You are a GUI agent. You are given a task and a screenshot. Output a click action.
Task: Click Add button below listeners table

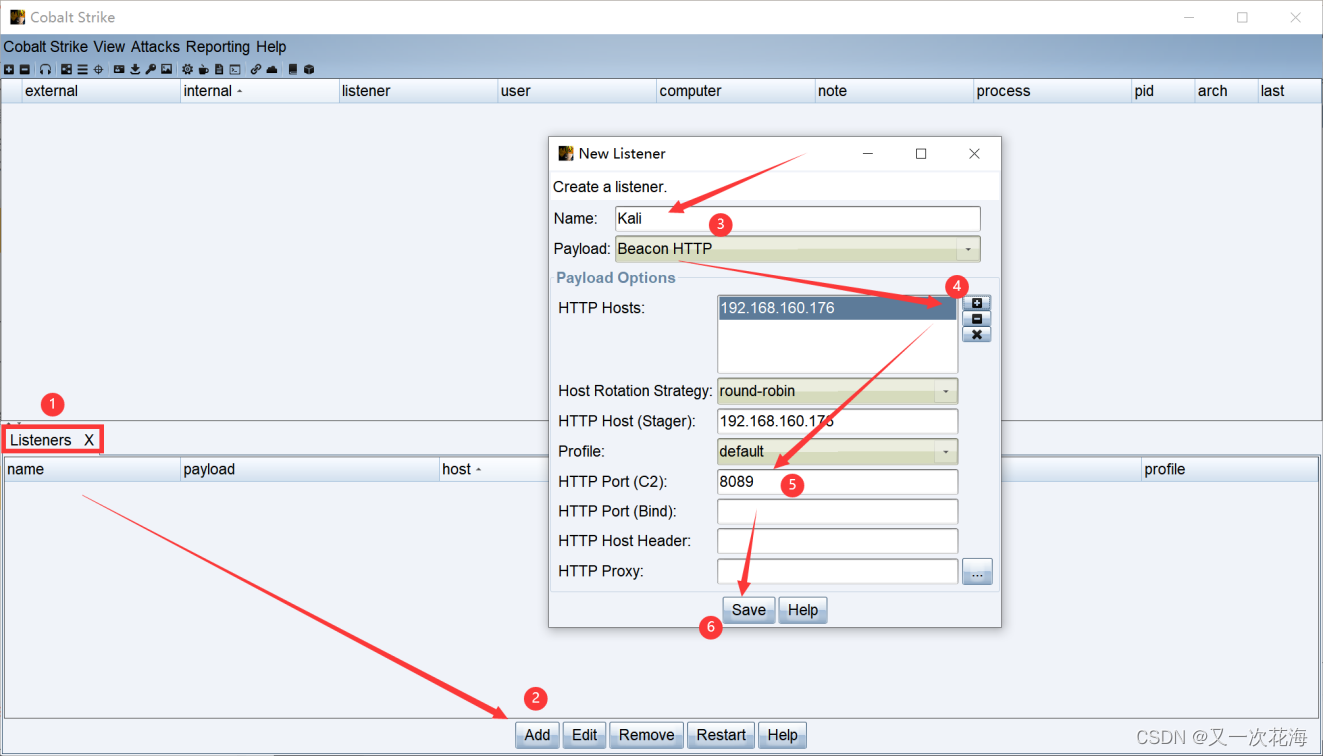click(538, 735)
